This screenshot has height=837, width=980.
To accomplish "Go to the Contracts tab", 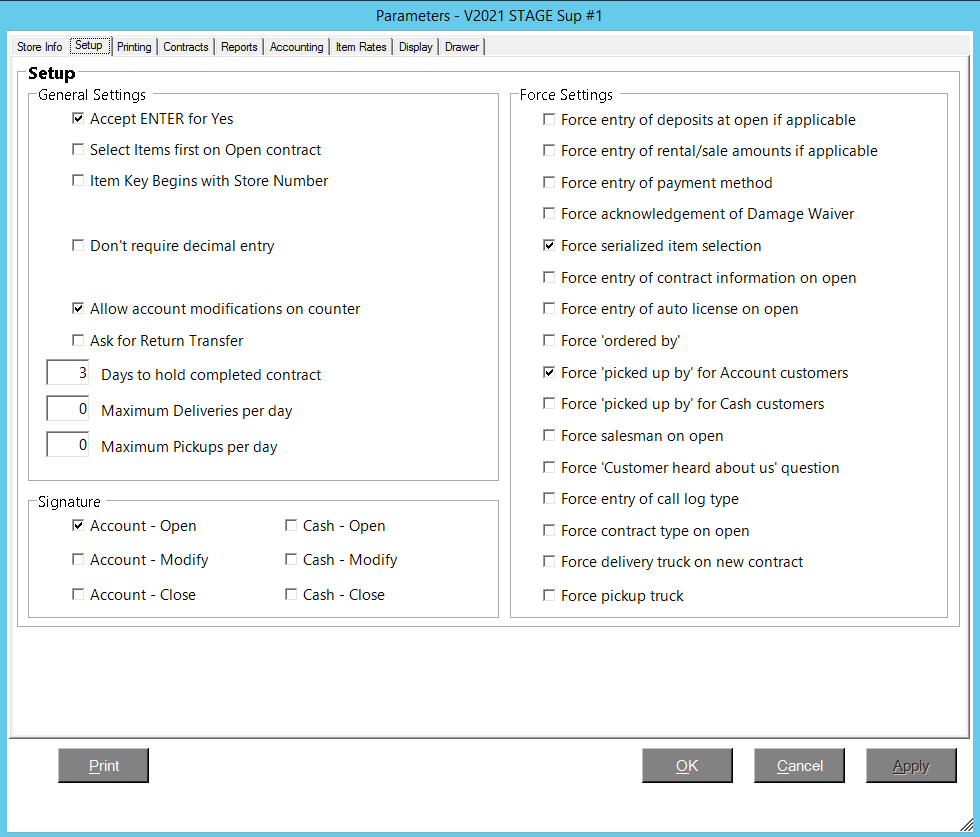I will [186, 47].
